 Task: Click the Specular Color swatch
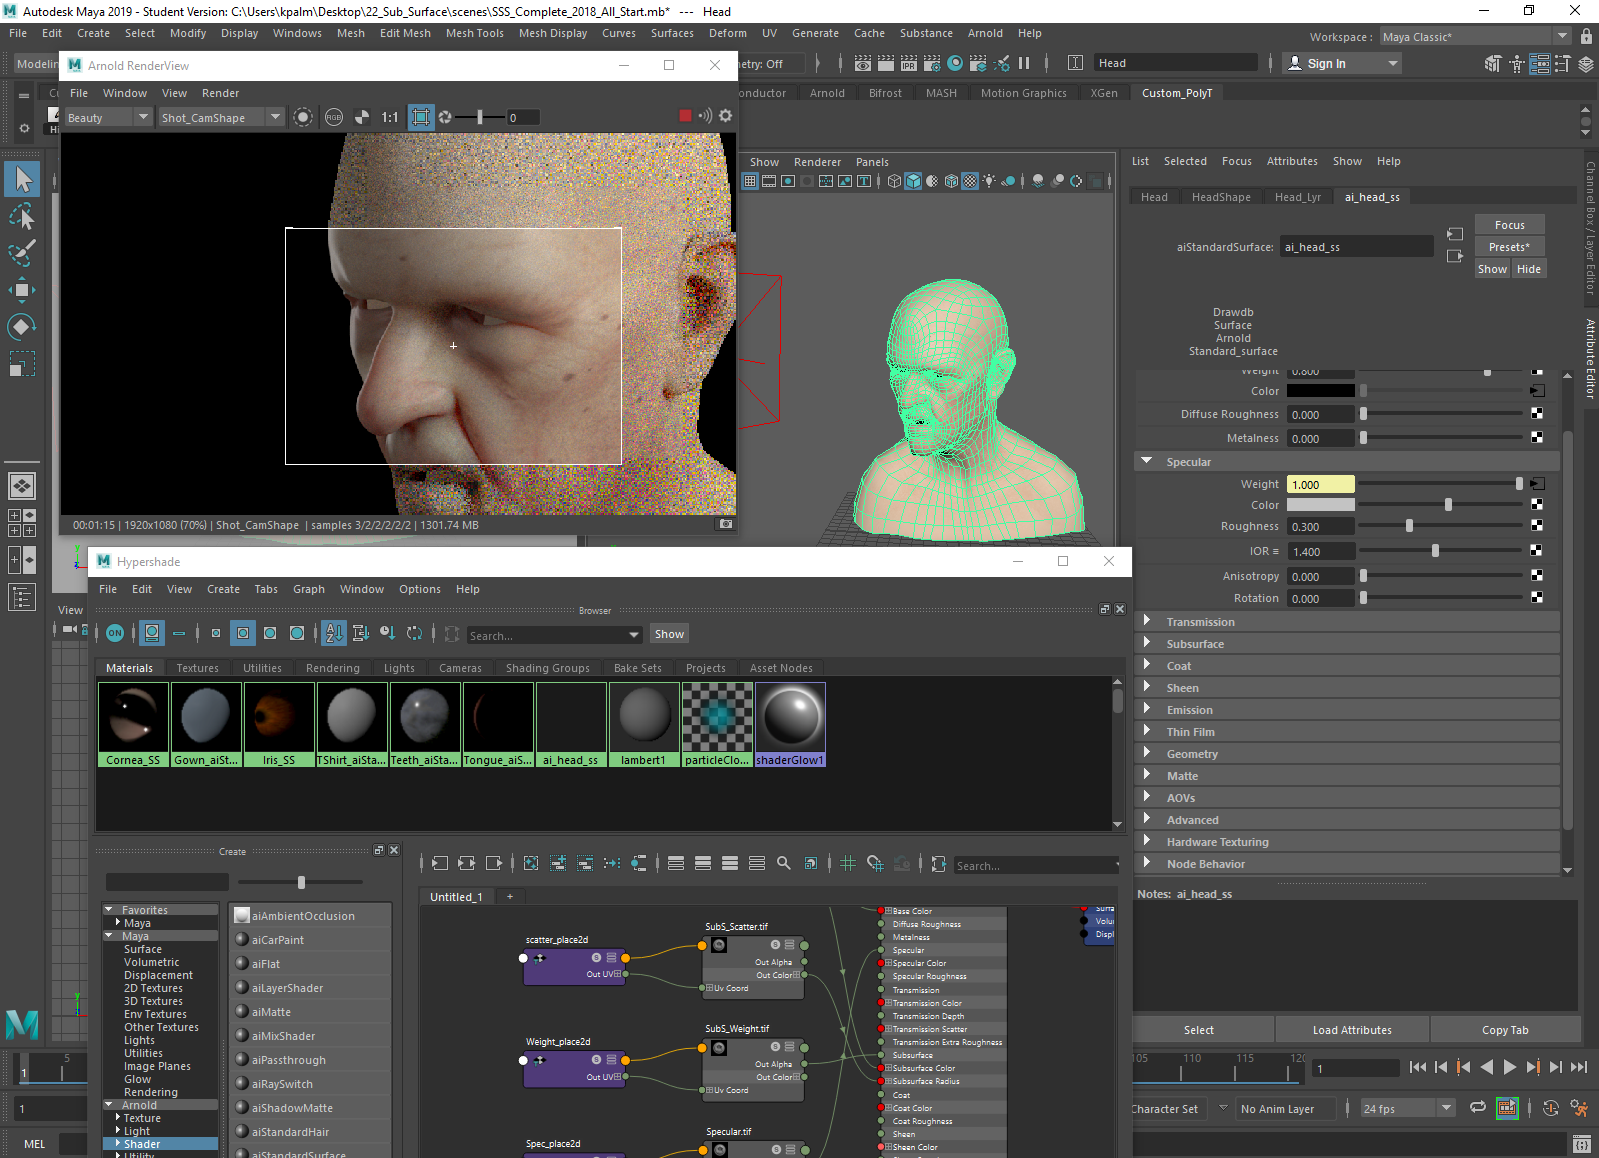1320,505
